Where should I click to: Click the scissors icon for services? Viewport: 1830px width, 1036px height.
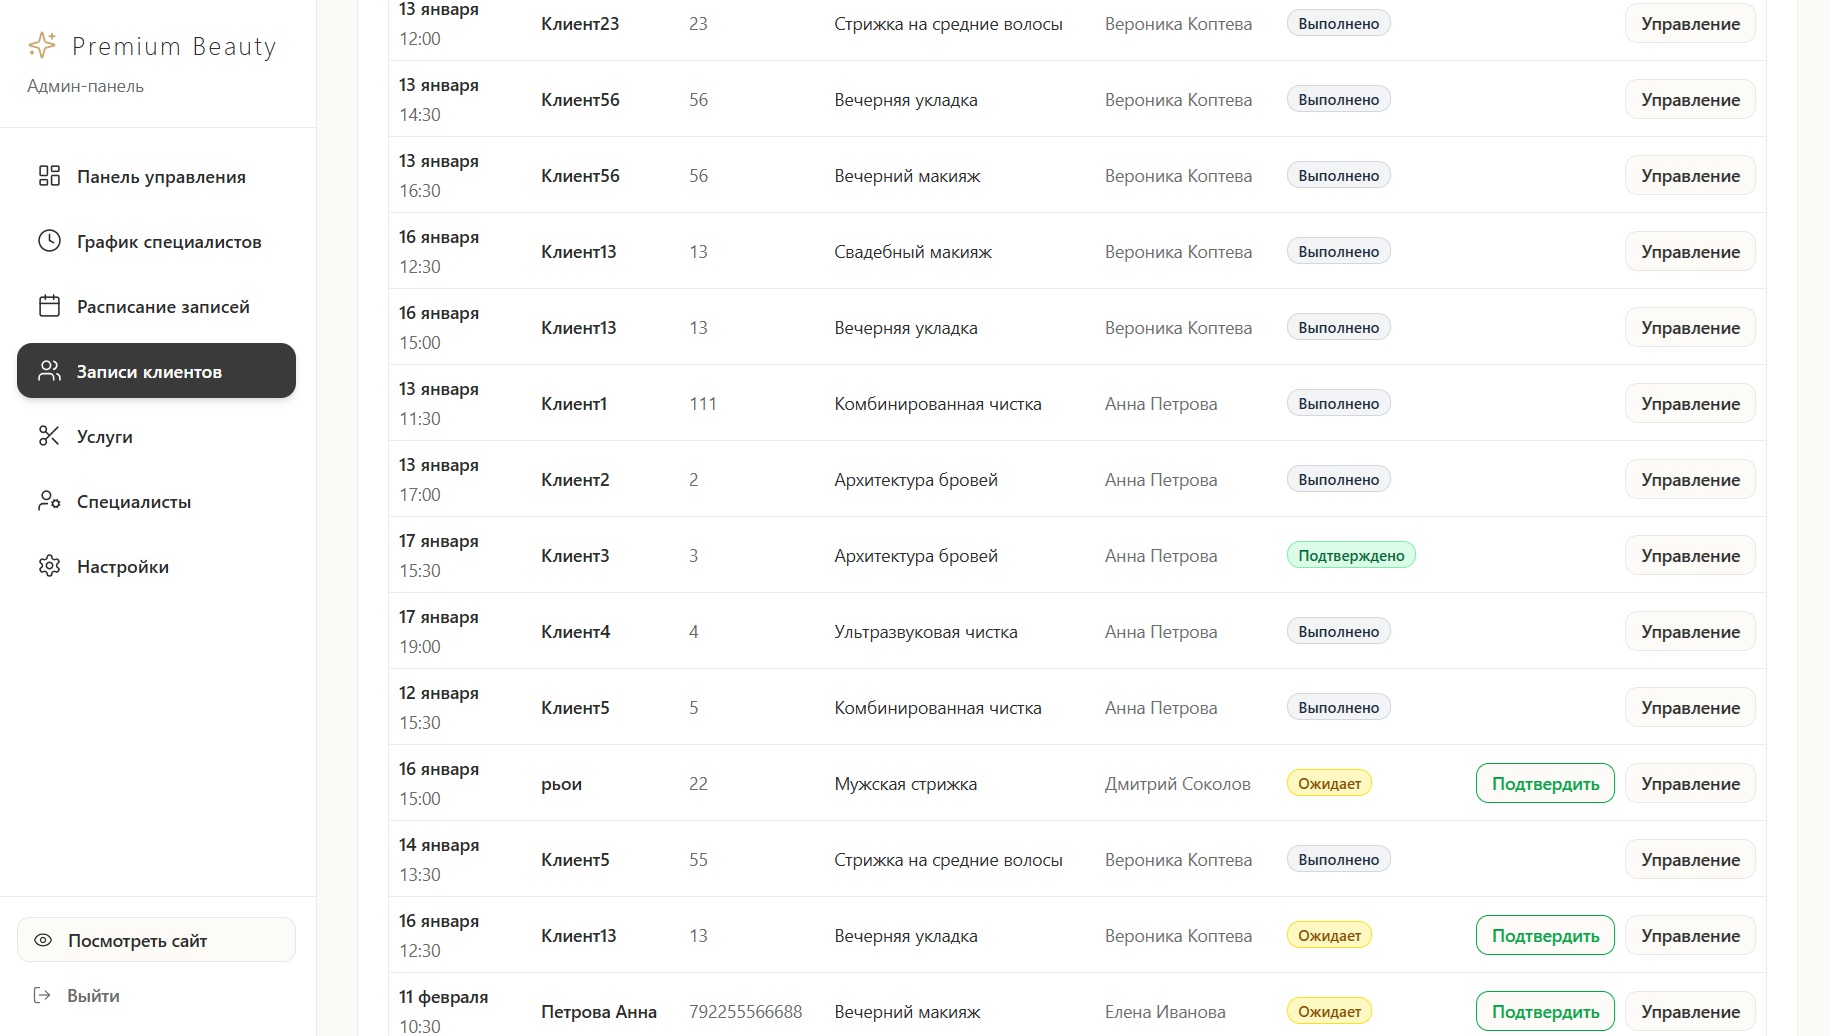point(49,436)
